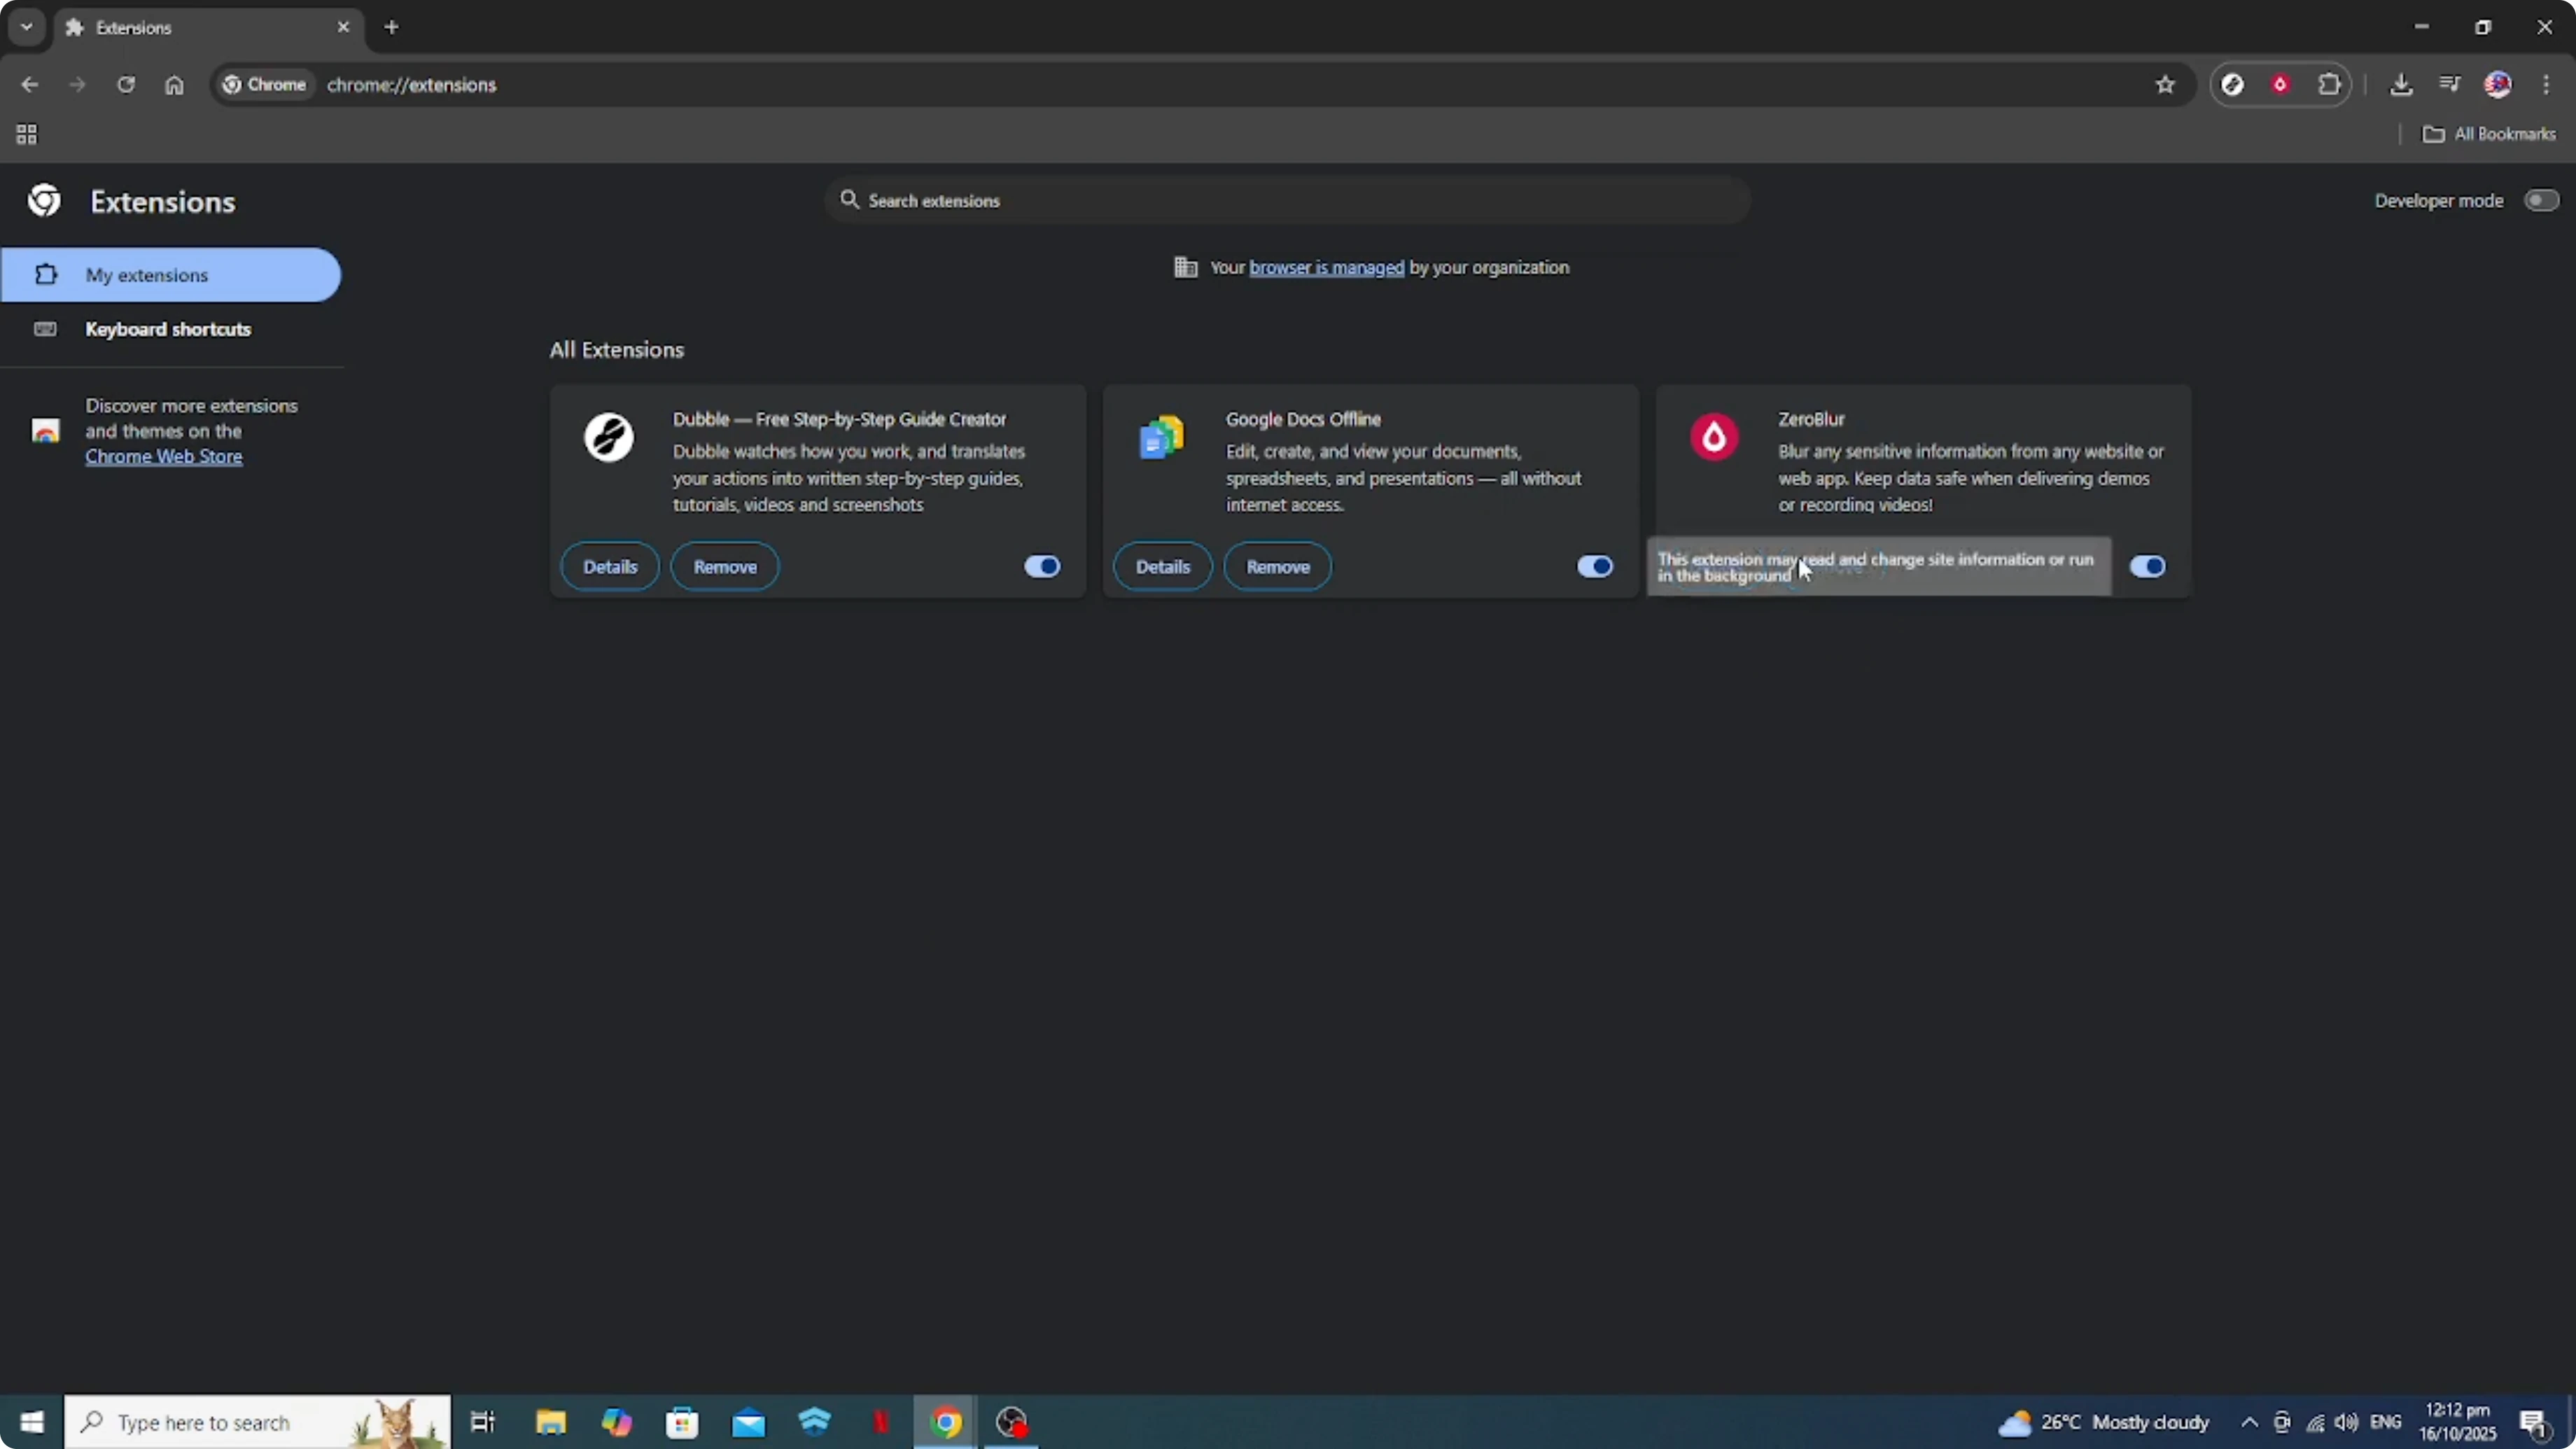Select My extensions in sidebar

click(171, 275)
